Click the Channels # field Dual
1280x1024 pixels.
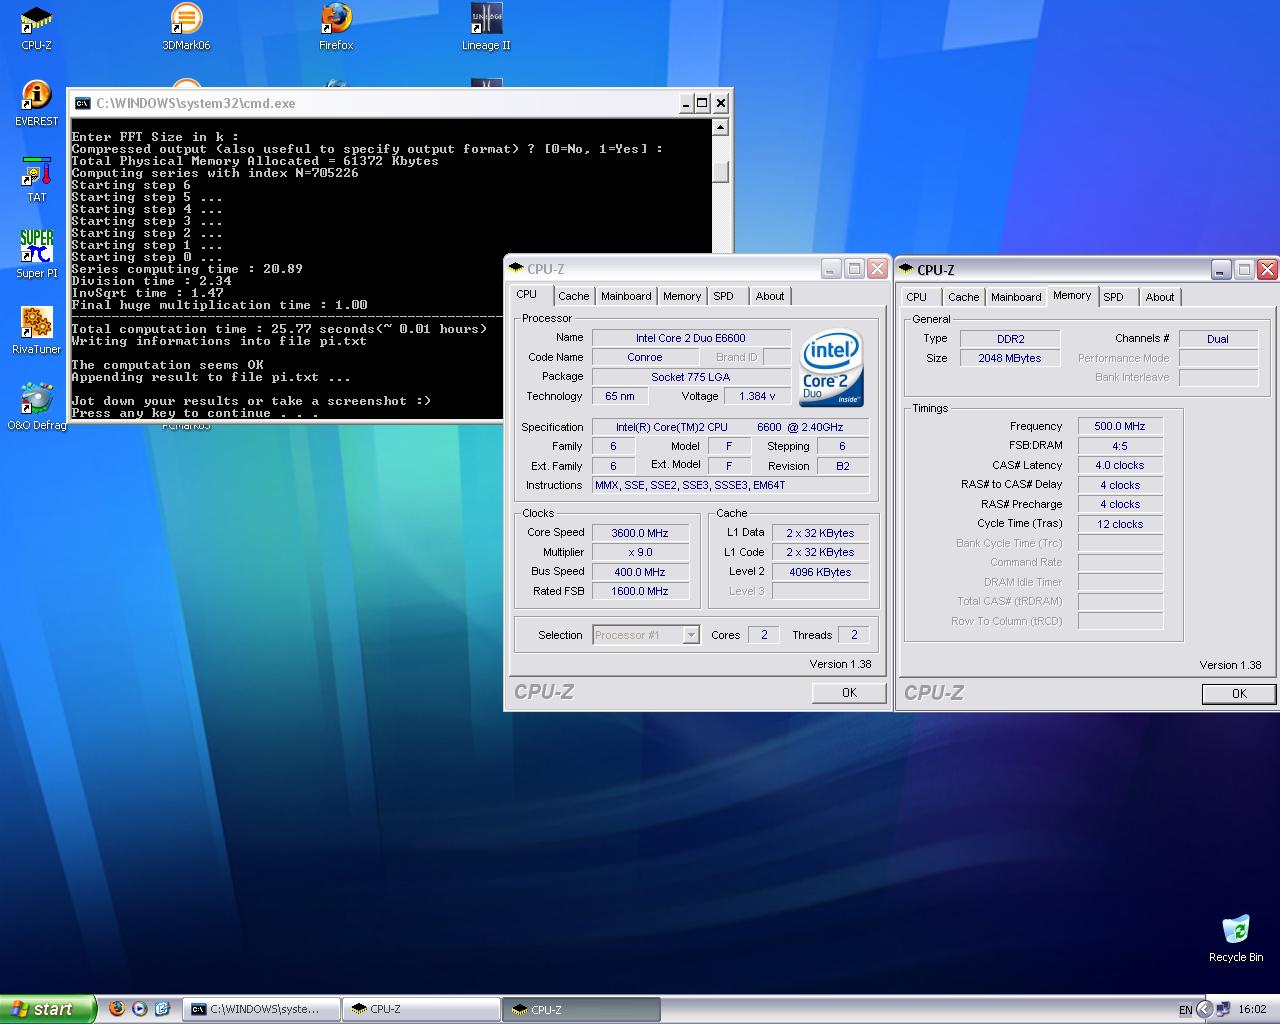tap(1218, 339)
